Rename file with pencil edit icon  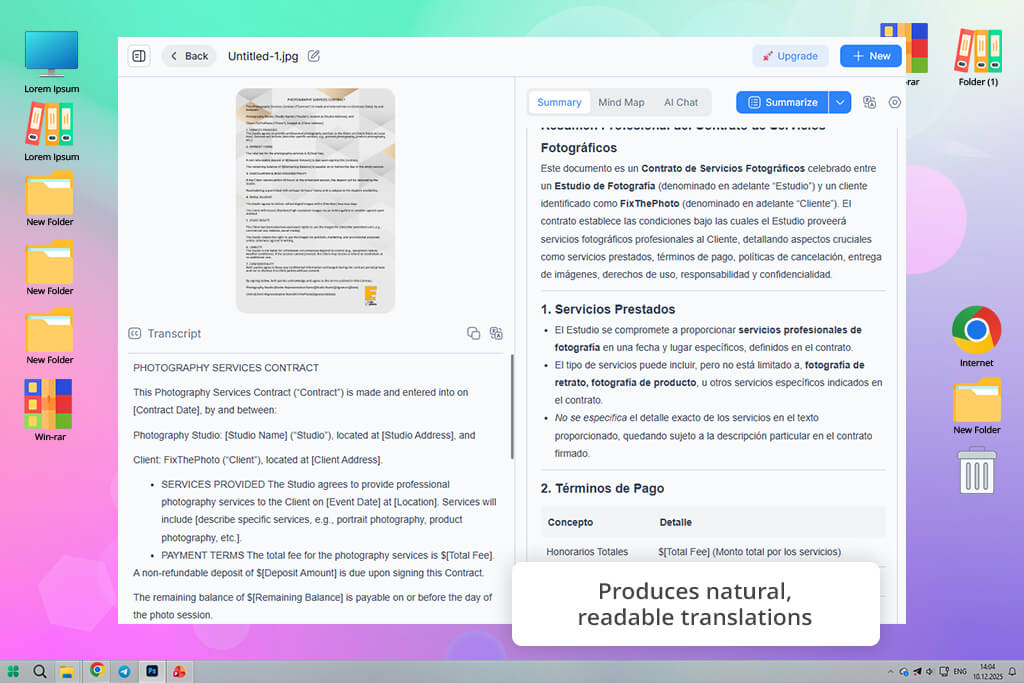314,56
